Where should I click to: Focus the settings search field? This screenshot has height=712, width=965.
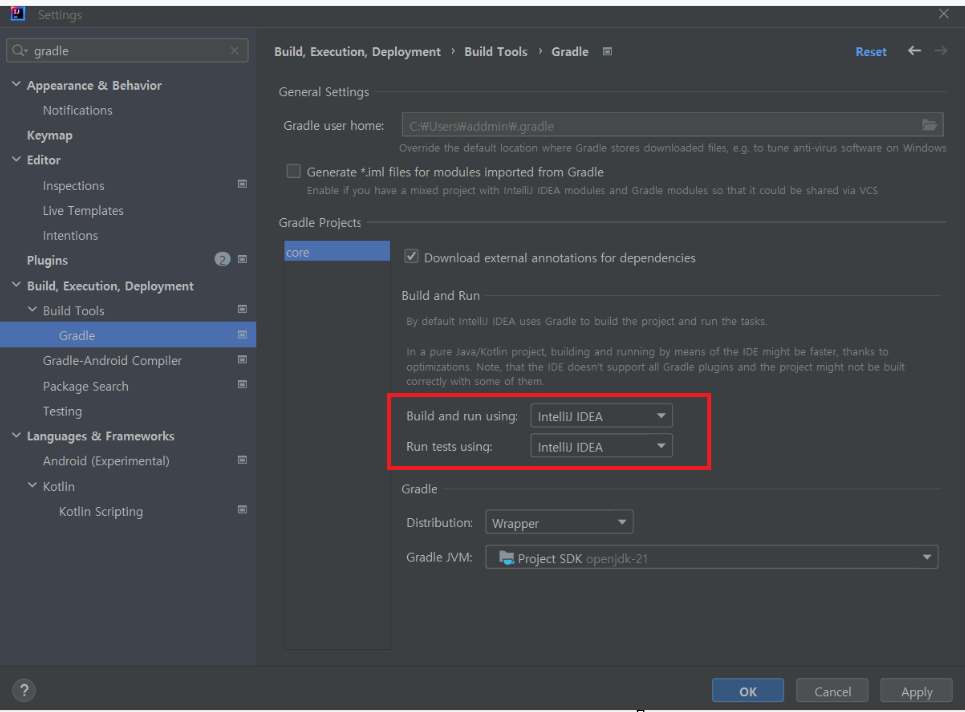[127, 50]
